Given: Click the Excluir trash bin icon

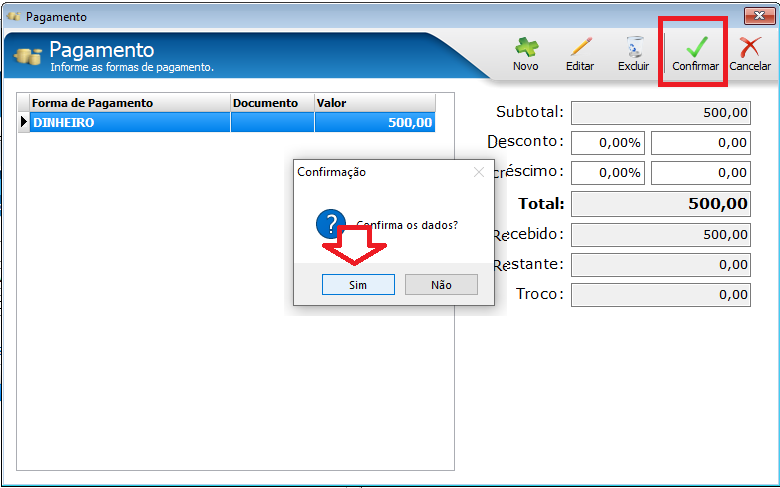Looking at the screenshot, I should 634,47.
